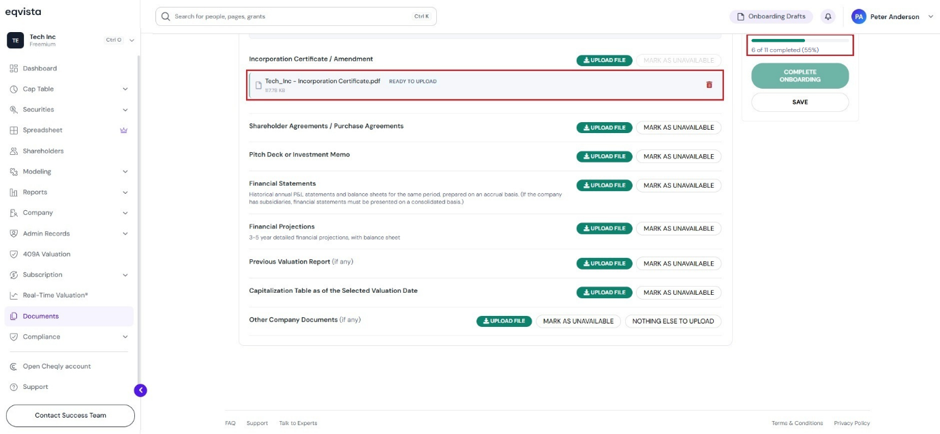The height and width of the screenshot is (434, 940).
Task: Upload file for Previous Valuation Report
Action: pos(604,264)
